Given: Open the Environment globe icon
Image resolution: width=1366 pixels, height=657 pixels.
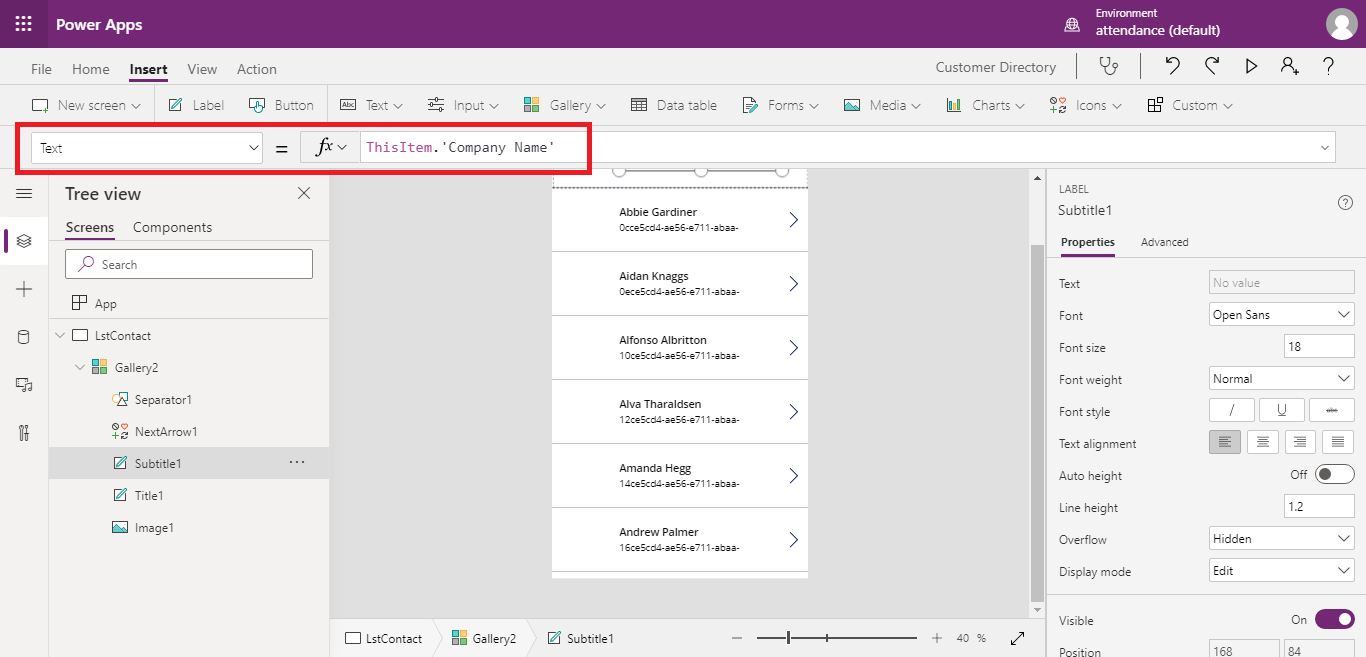Looking at the screenshot, I should 1072,24.
